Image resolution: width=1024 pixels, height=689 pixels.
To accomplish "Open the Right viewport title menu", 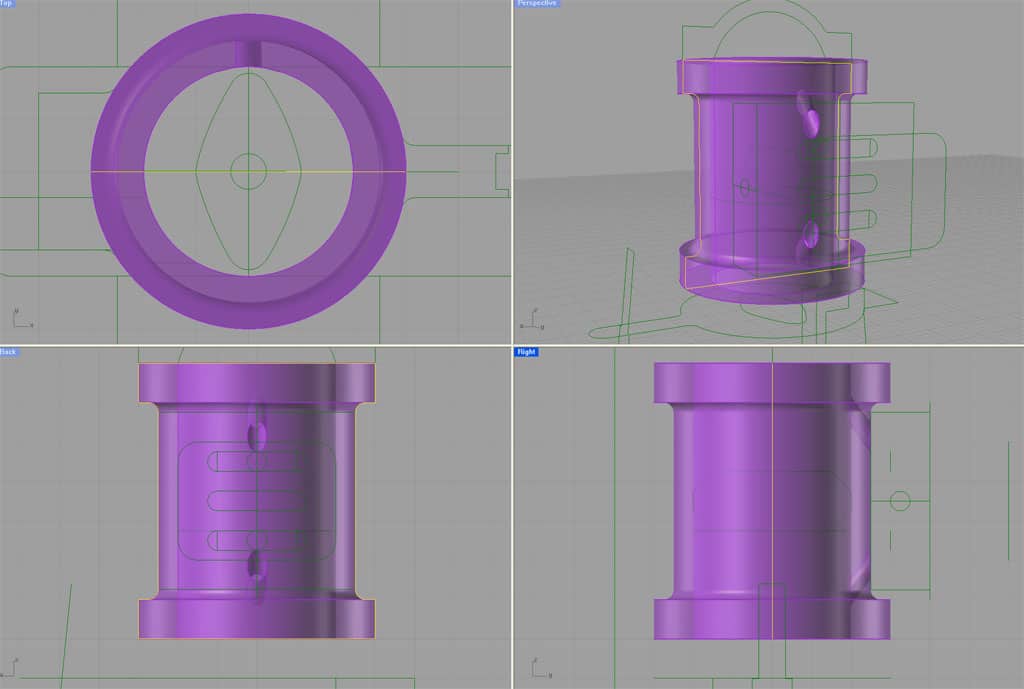I will (525, 353).
